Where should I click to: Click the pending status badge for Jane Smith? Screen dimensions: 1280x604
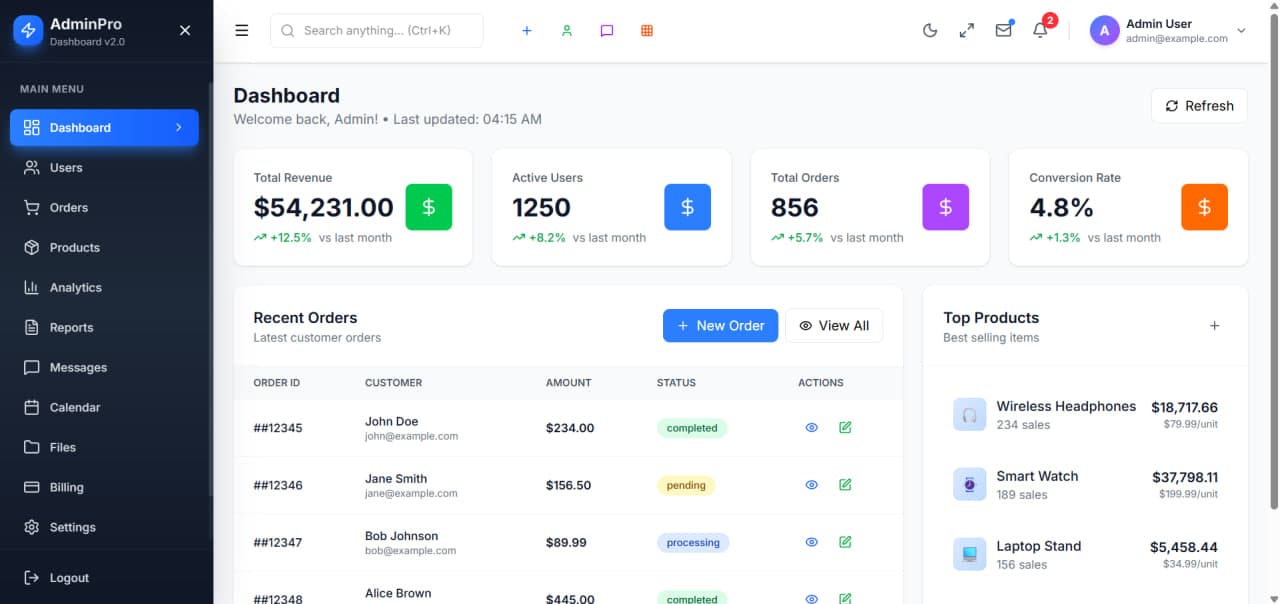coord(686,485)
